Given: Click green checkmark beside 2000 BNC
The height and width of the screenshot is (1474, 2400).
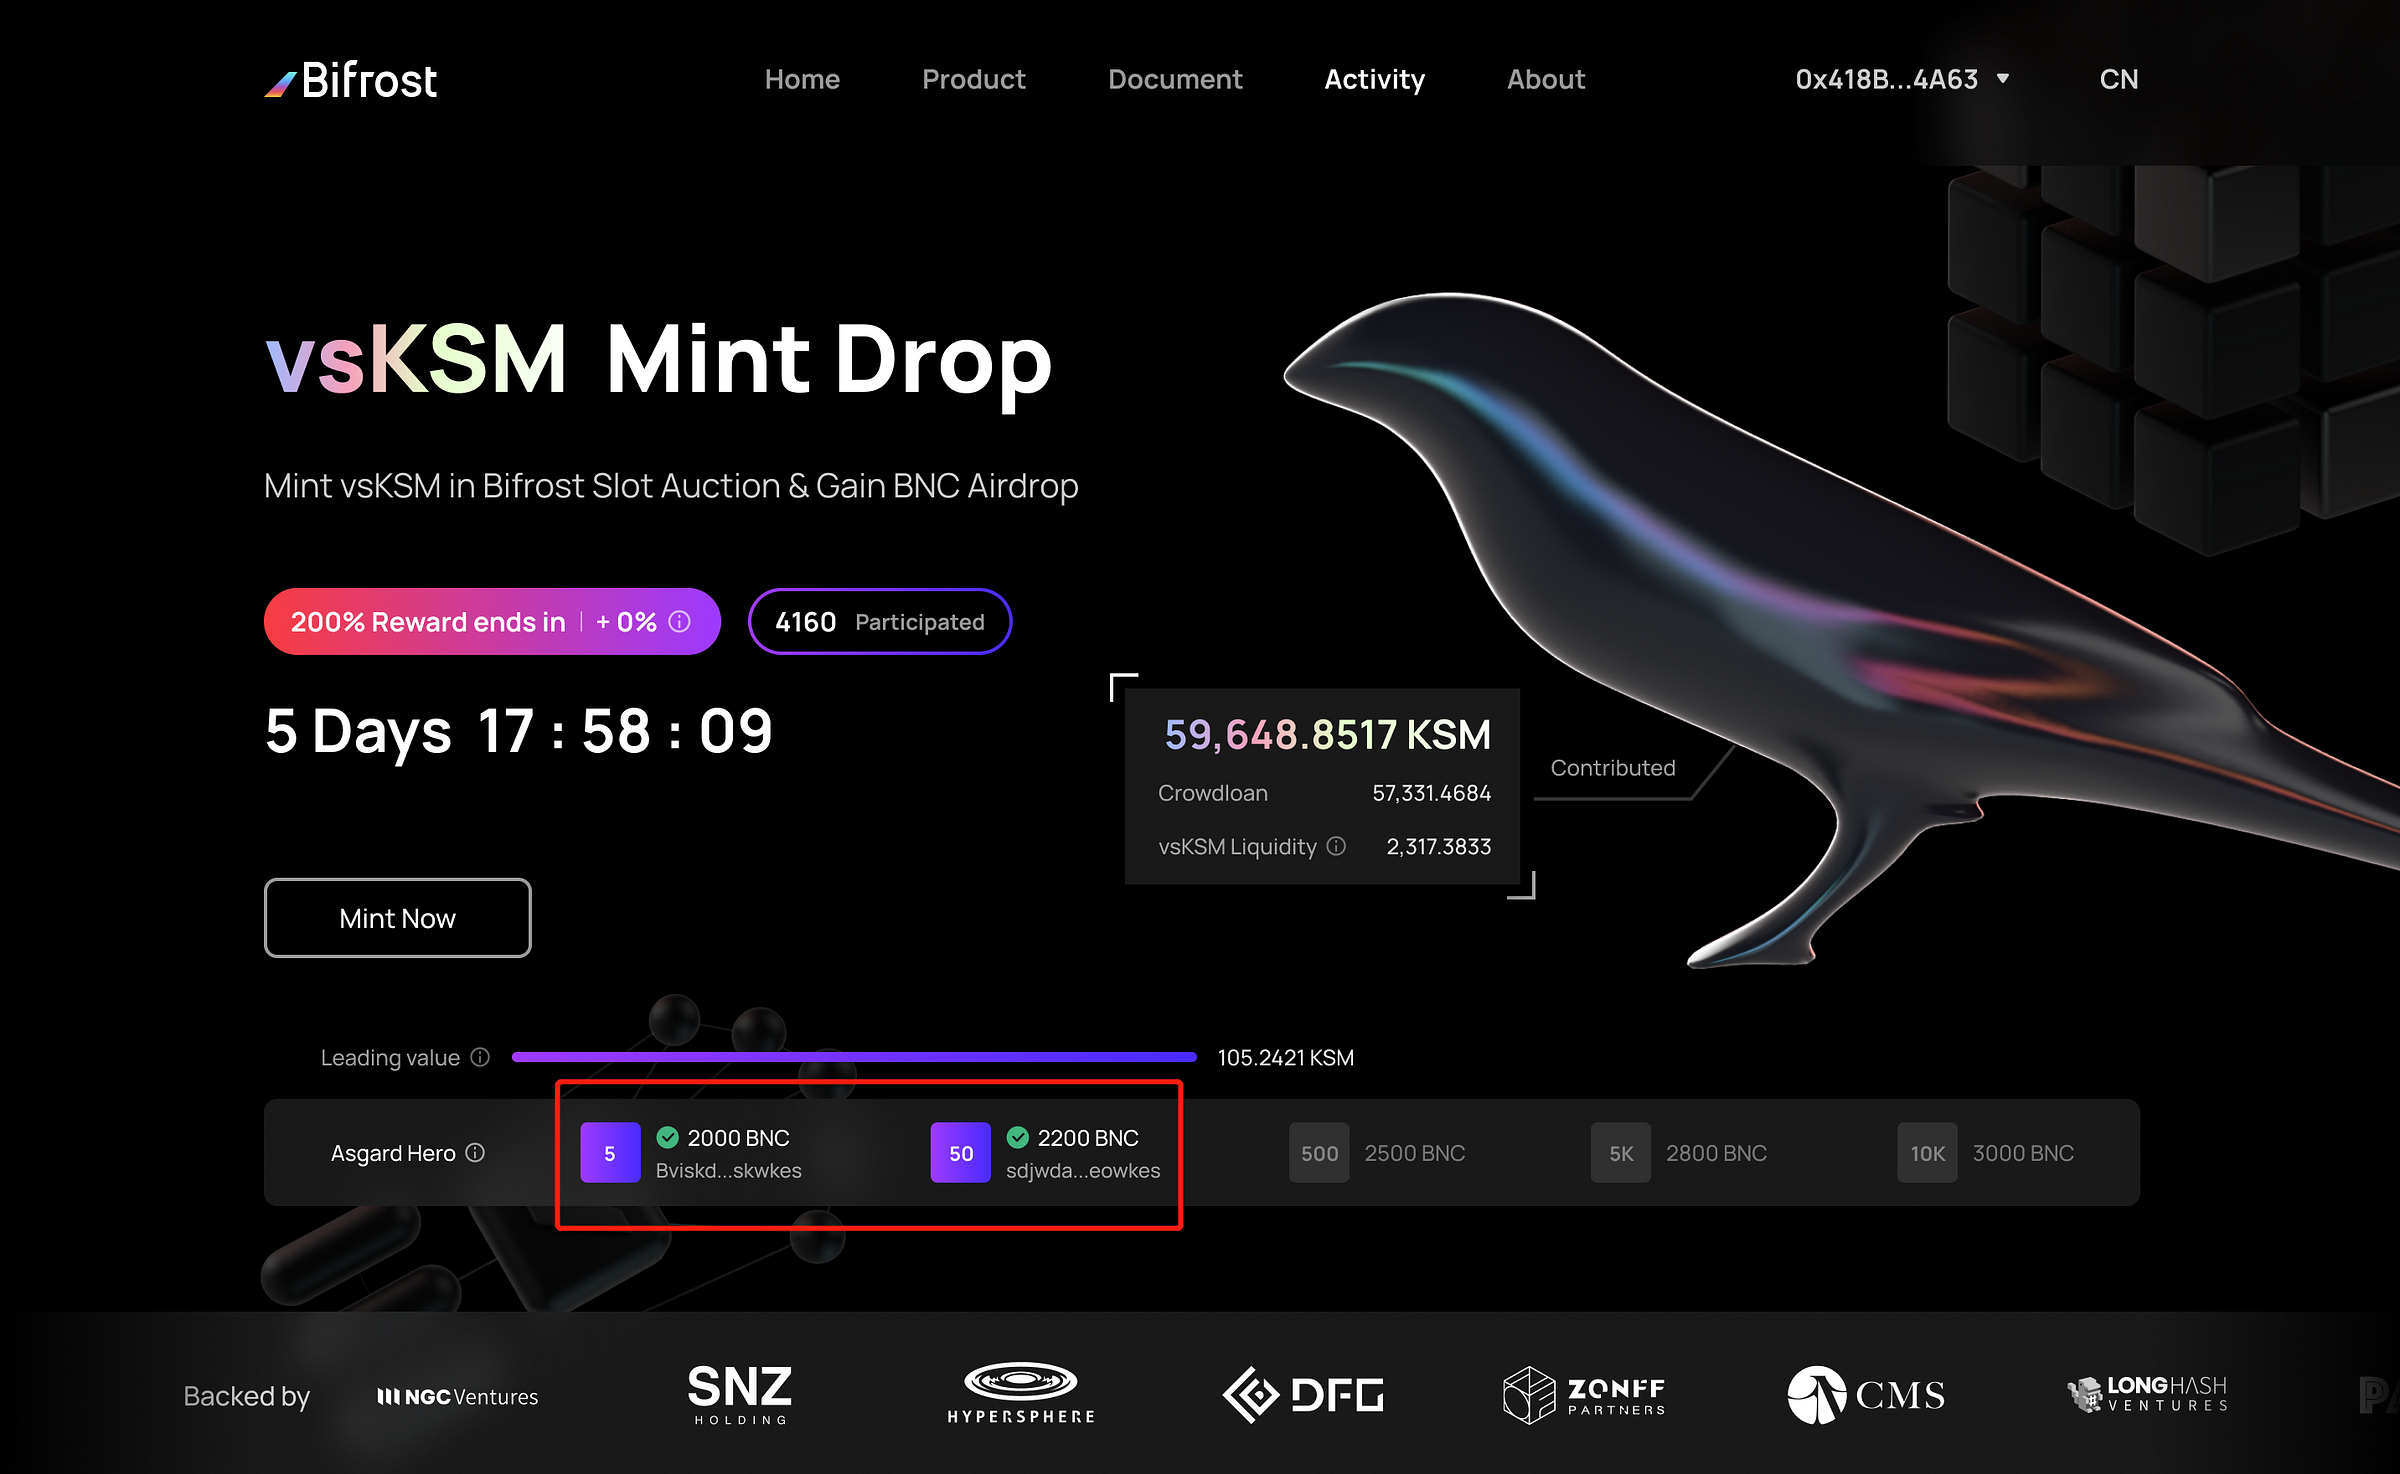Looking at the screenshot, I should click(668, 1137).
